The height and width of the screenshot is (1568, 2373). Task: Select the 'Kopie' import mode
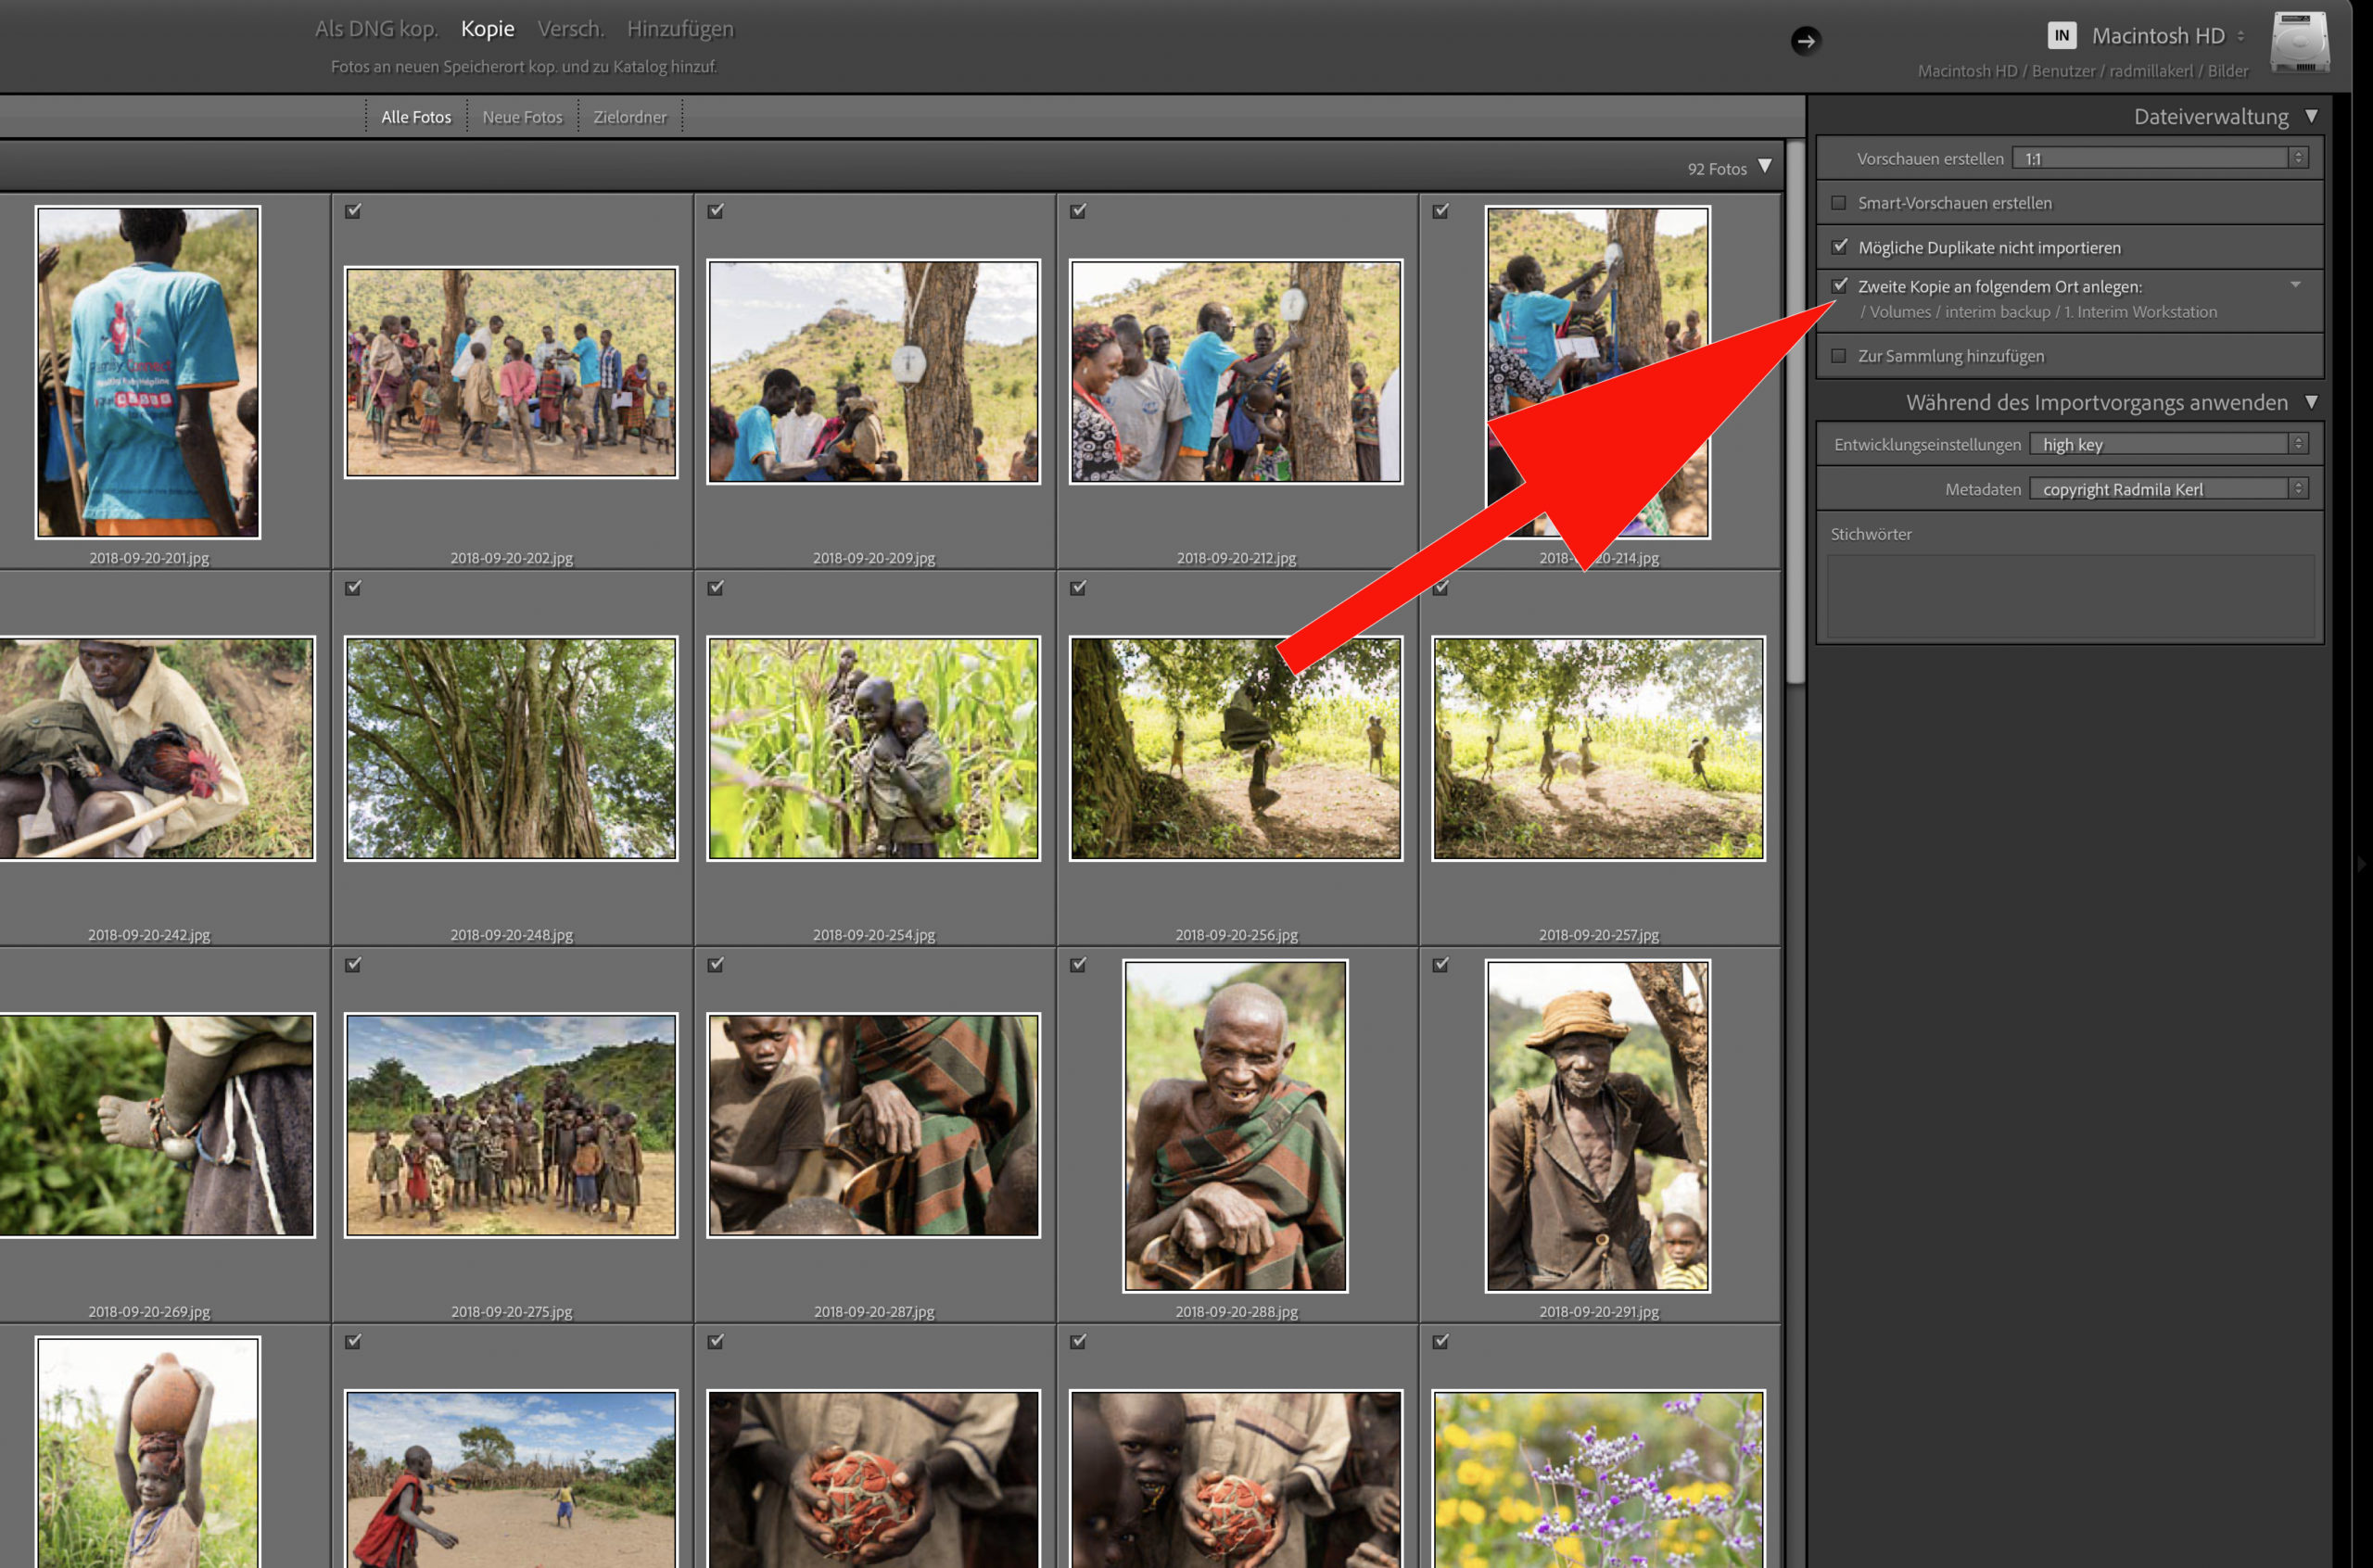(487, 29)
